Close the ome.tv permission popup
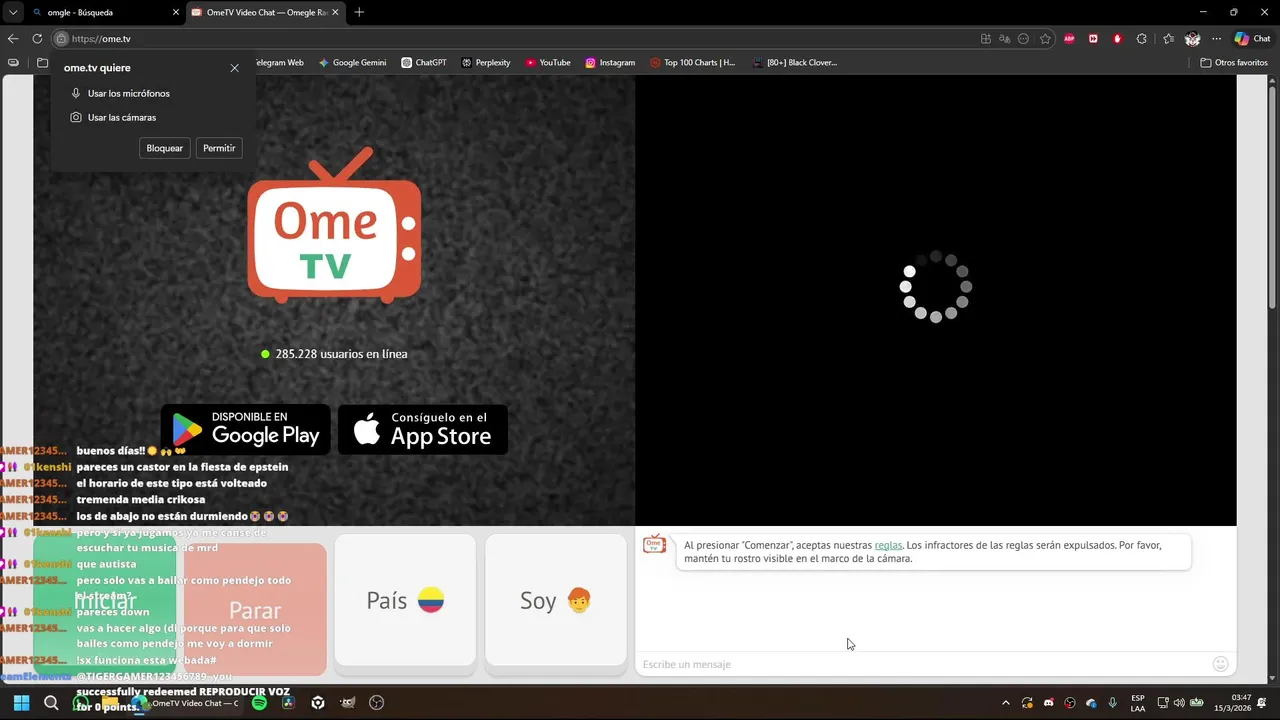1280x720 pixels. click(x=234, y=68)
